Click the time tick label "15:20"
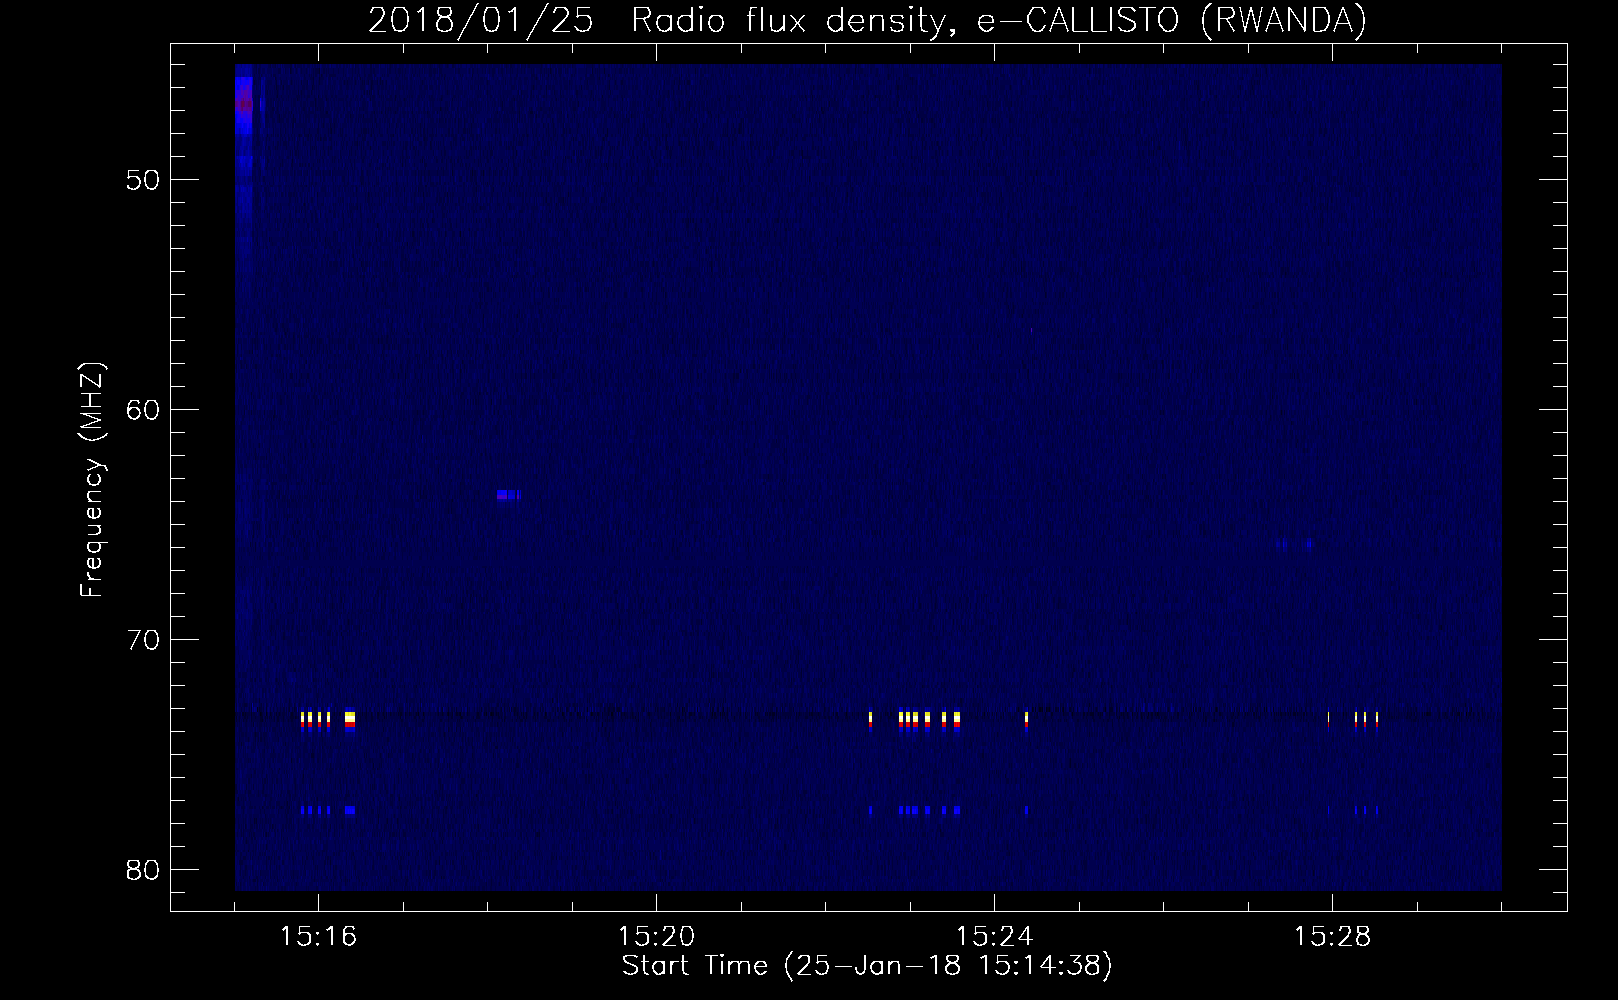 (x=656, y=937)
